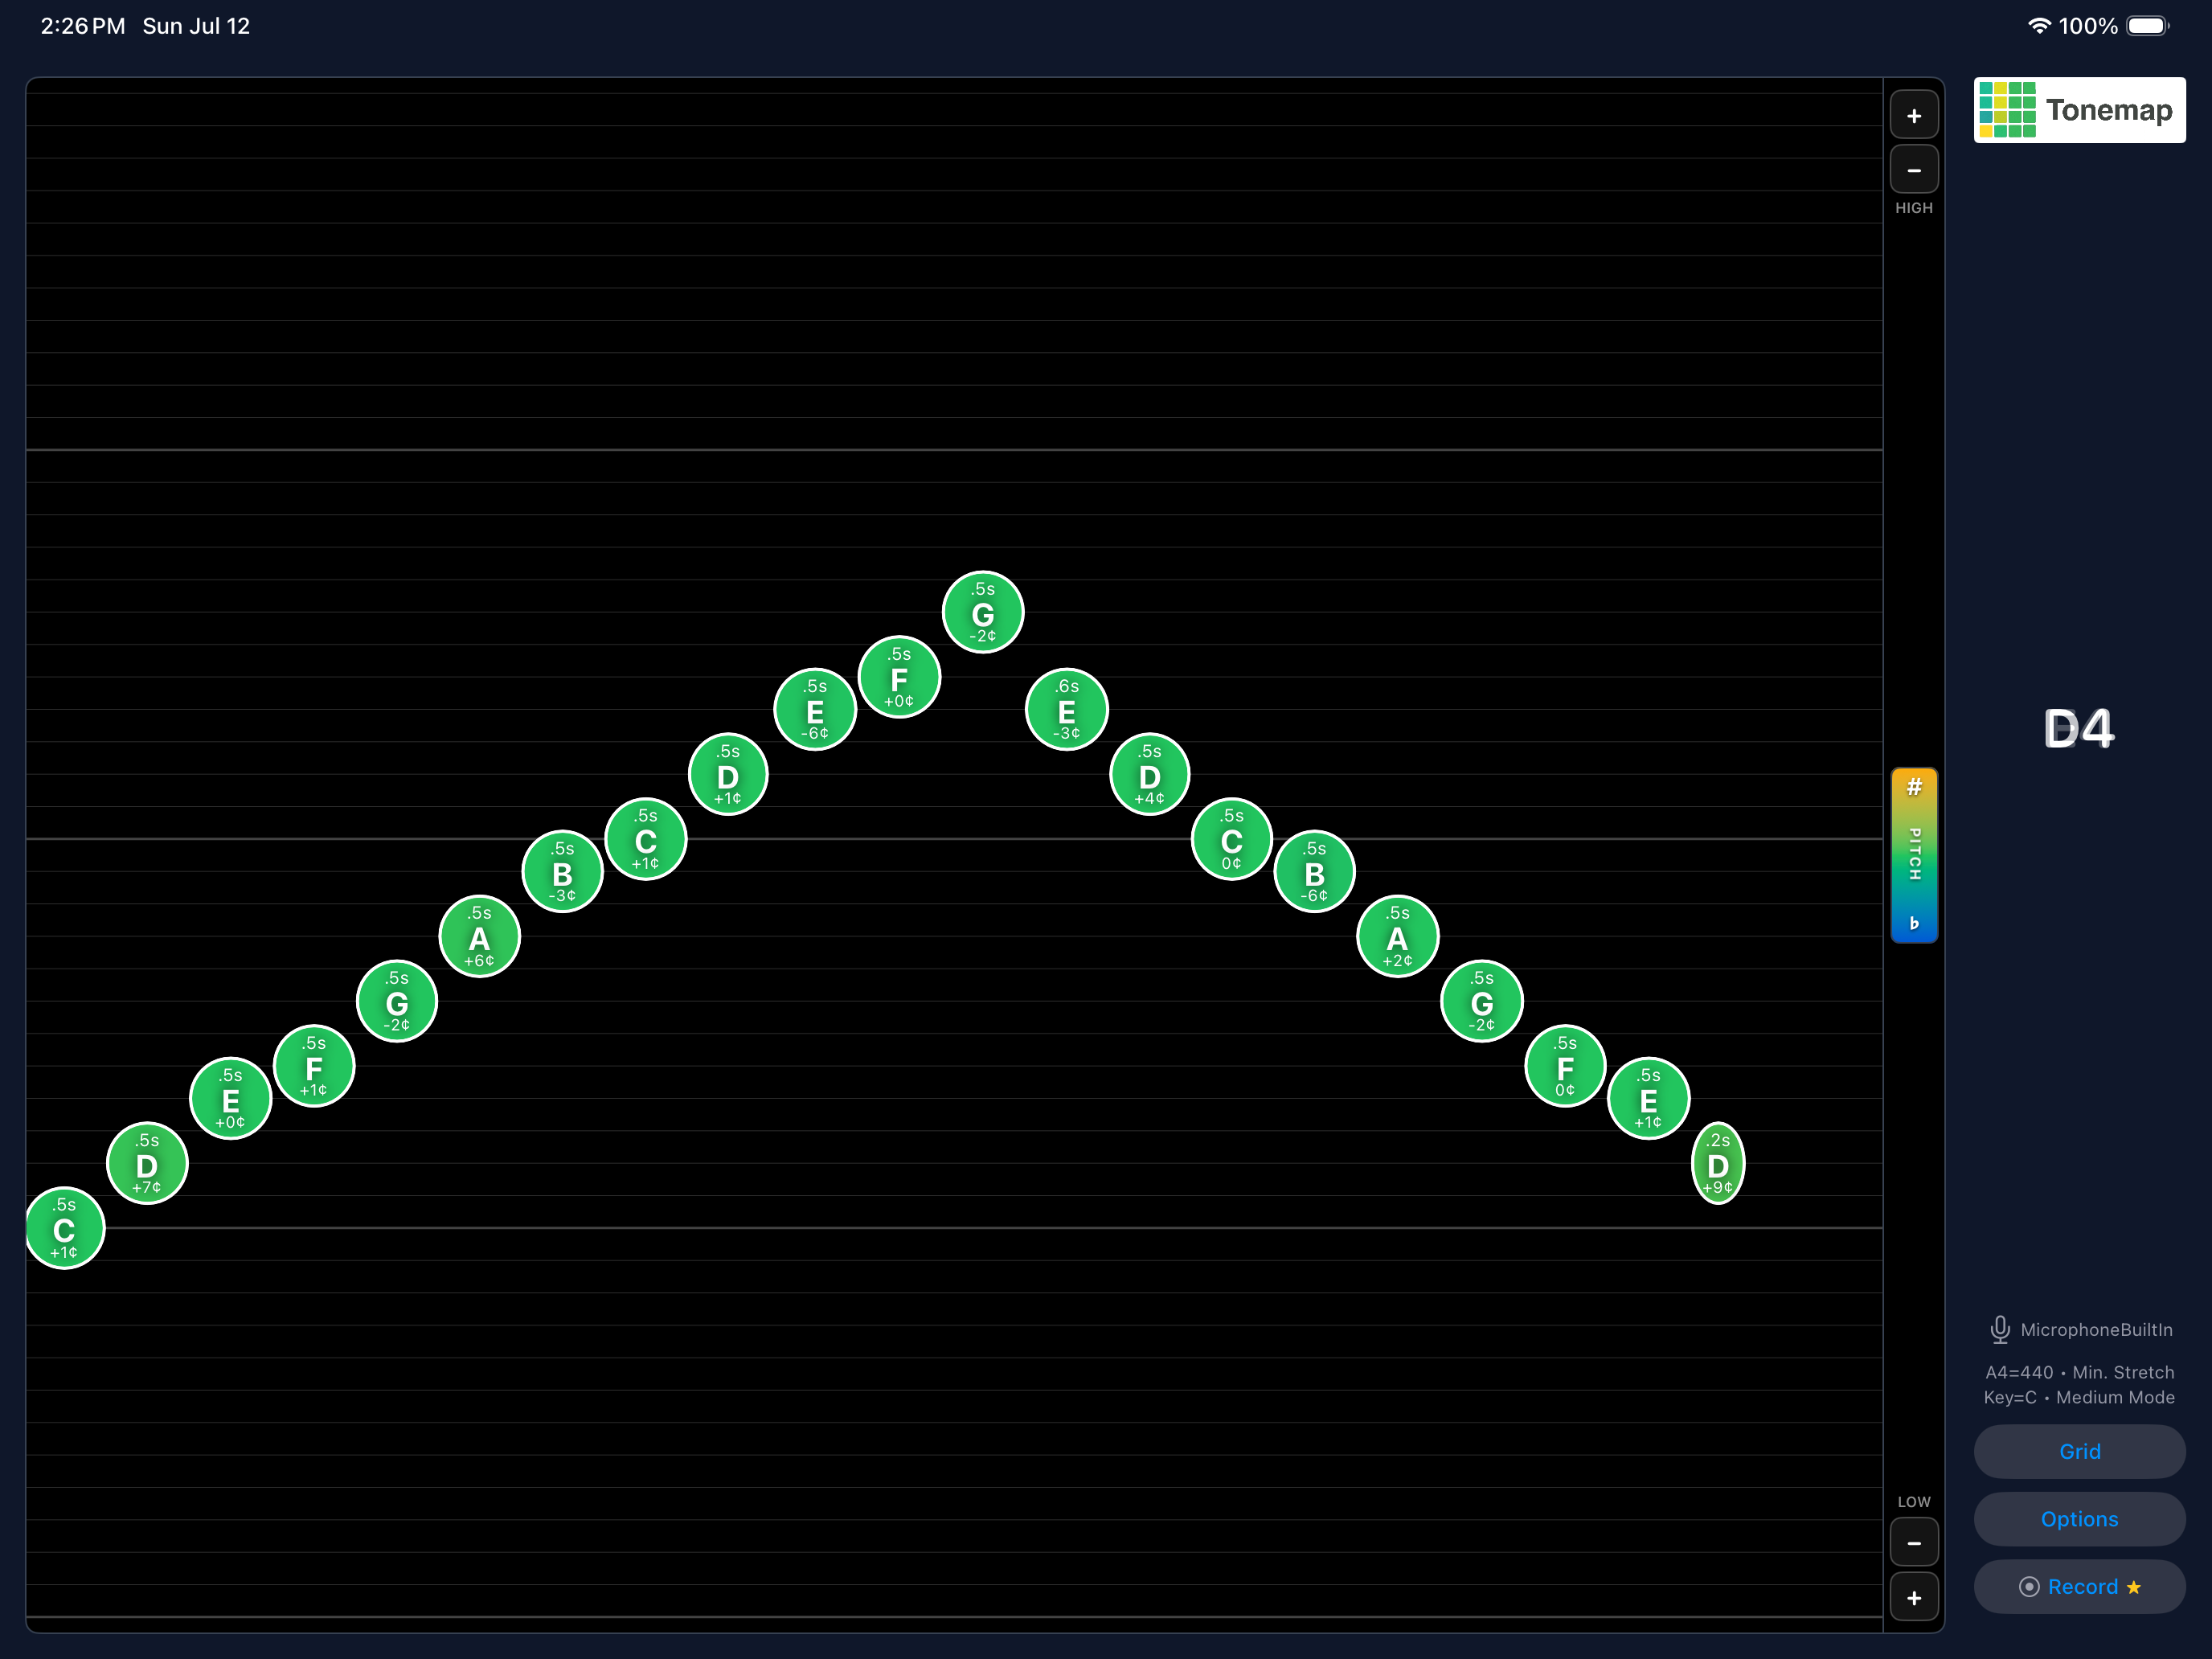Select the .2s D +9¢ note bubble
Screen dimensions: 2212x1659
pyautogui.click(x=1718, y=1163)
